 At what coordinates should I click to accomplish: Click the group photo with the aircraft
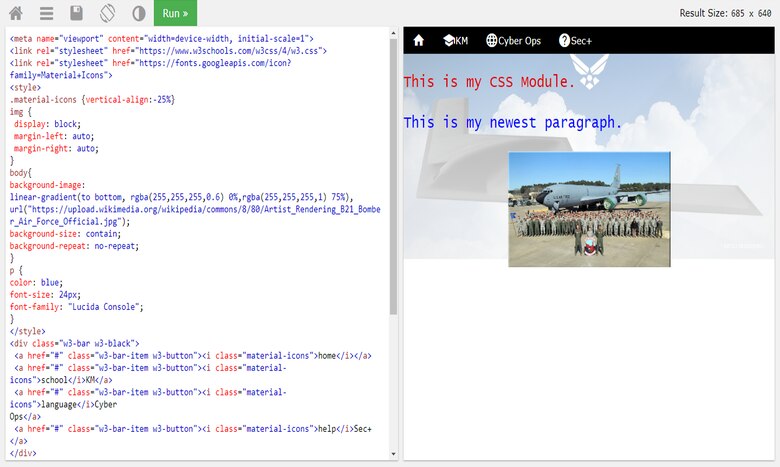pos(589,209)
